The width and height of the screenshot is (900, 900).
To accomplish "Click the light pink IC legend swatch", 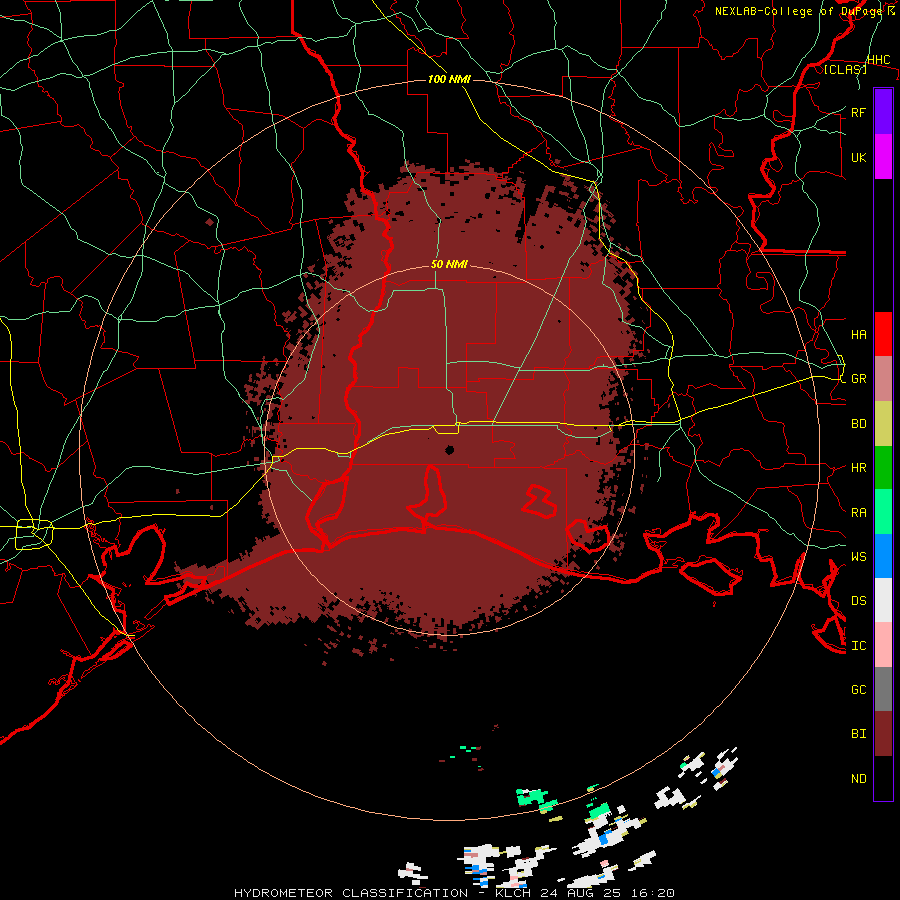I will 883,645.
